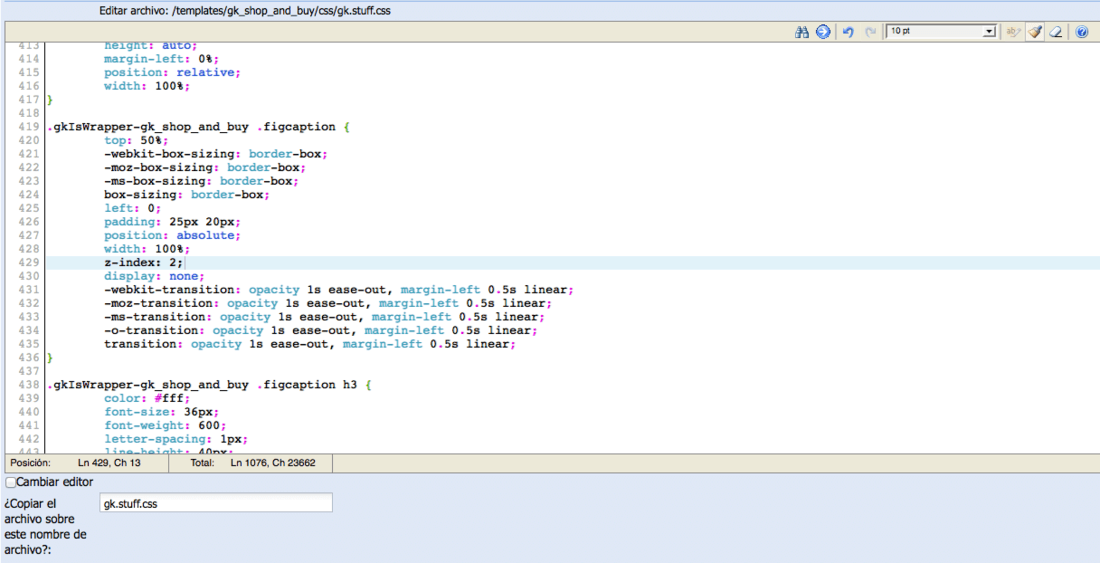The height and width of the screenshot is (563, 1100).
Task: Click the 'margin-left: 0%;' line
Action: 161,59
